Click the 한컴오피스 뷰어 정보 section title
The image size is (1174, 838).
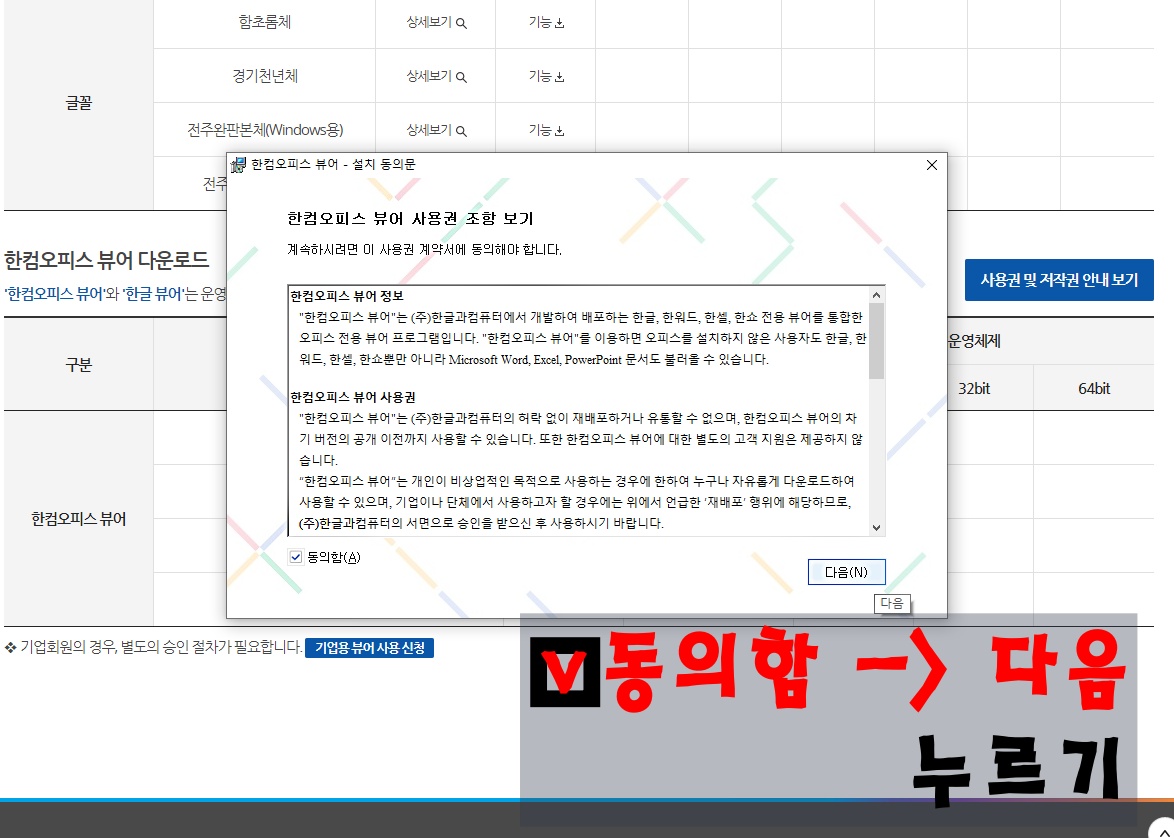click(347, 296)
